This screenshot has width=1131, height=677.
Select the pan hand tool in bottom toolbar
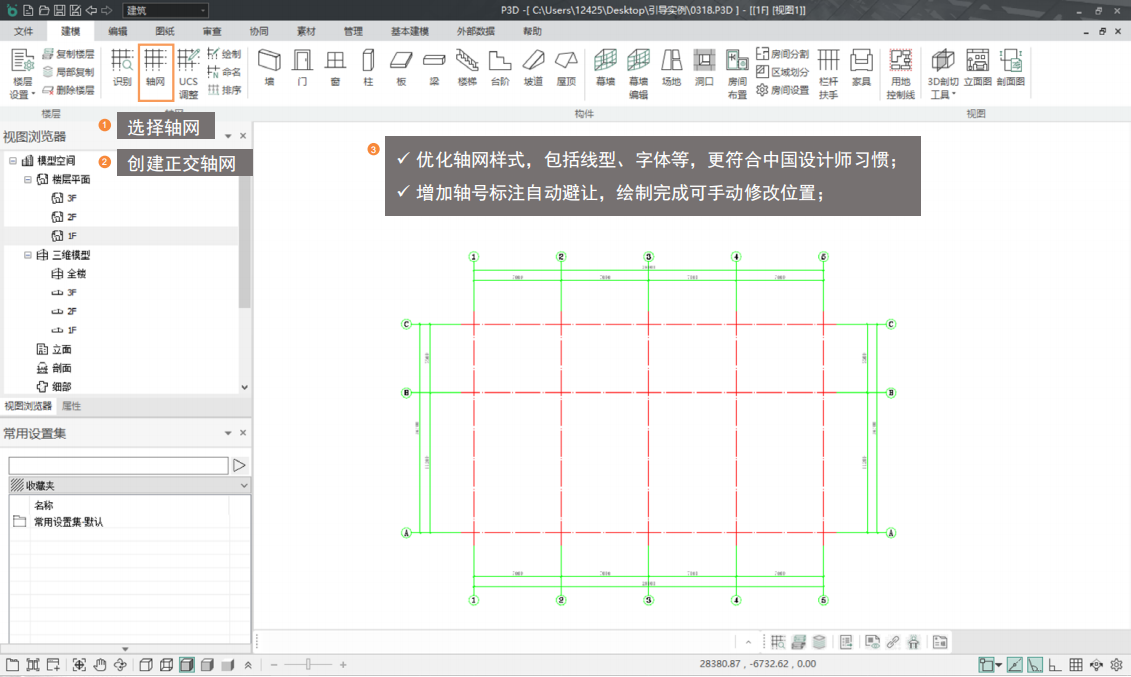click(x=99, y=665)
